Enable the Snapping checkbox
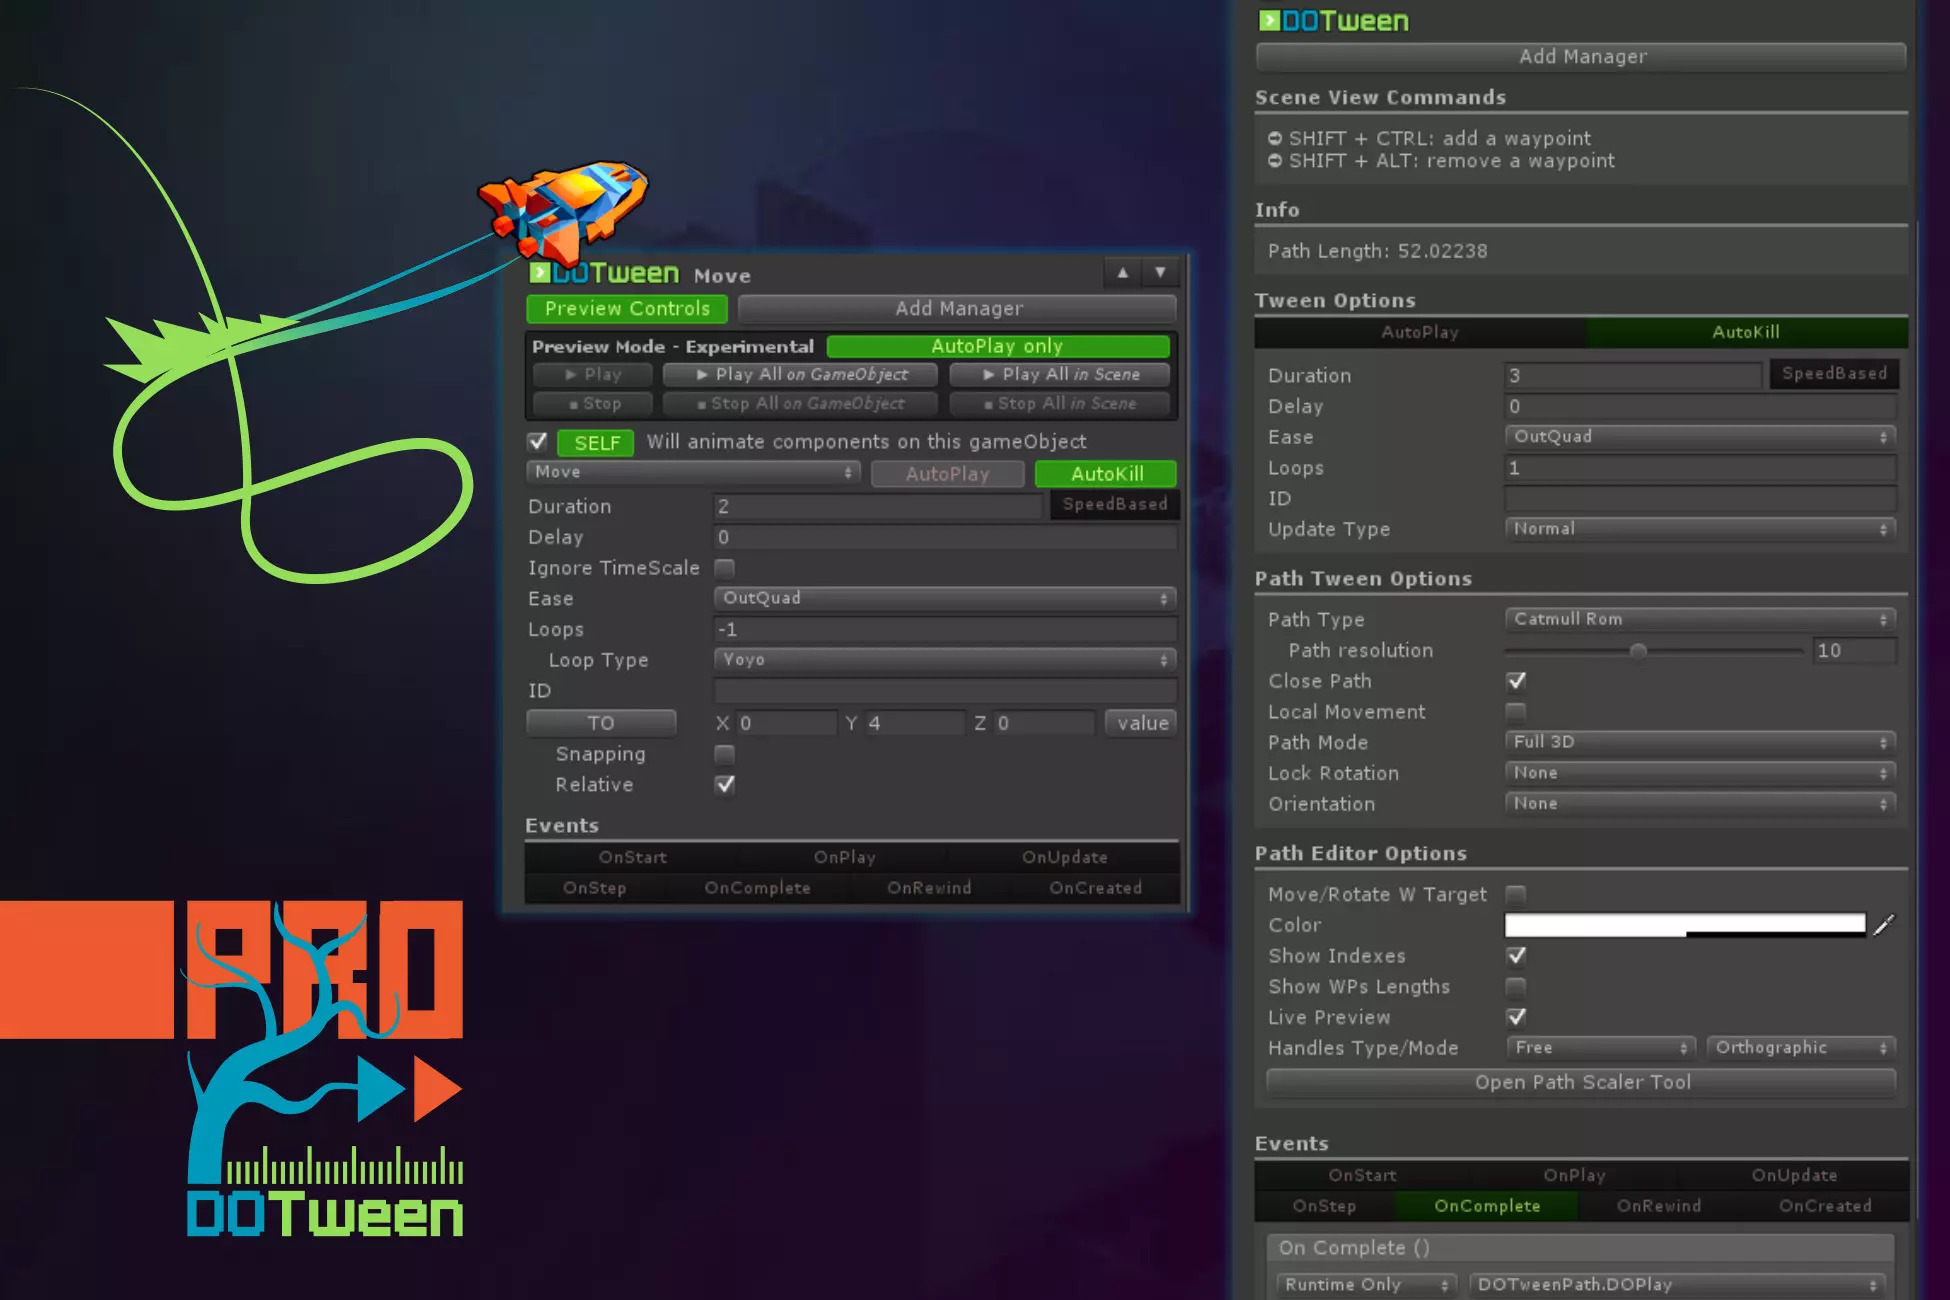Viewport: 1950px width, 1300px height. [x=723, y=755]
